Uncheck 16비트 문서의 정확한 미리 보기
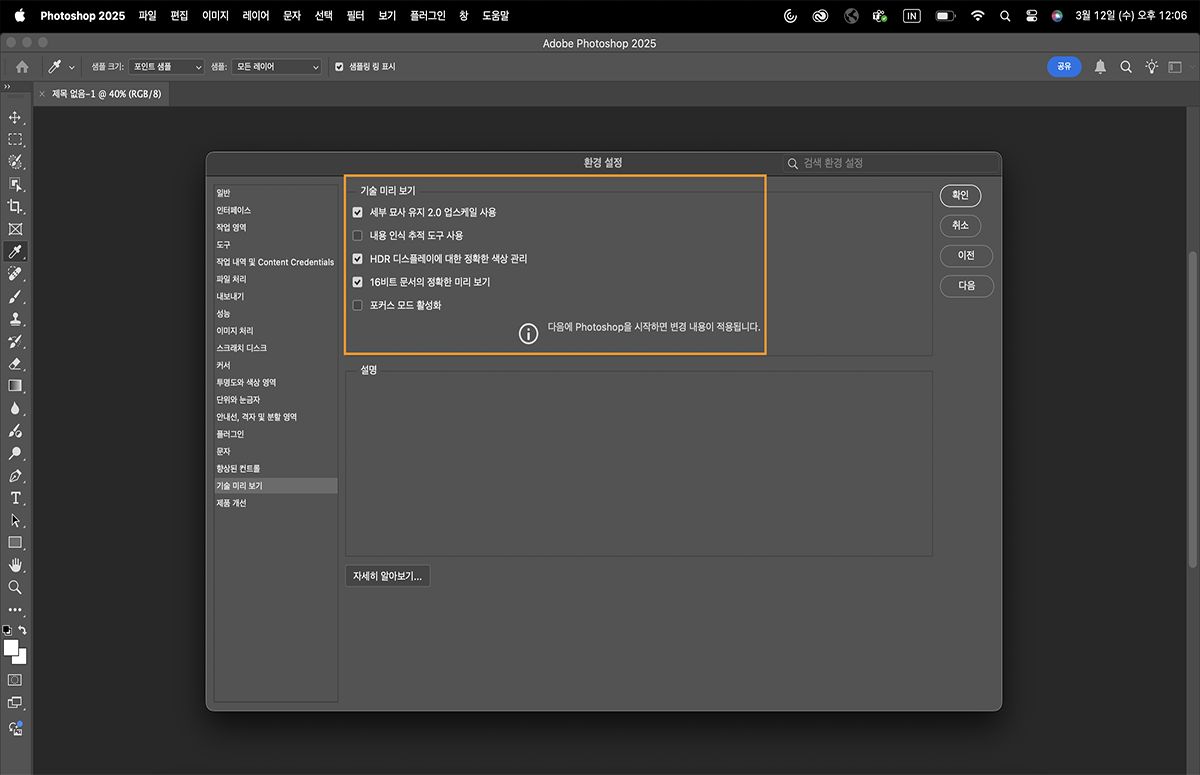The image size is (1200, 775). [358, 282]
